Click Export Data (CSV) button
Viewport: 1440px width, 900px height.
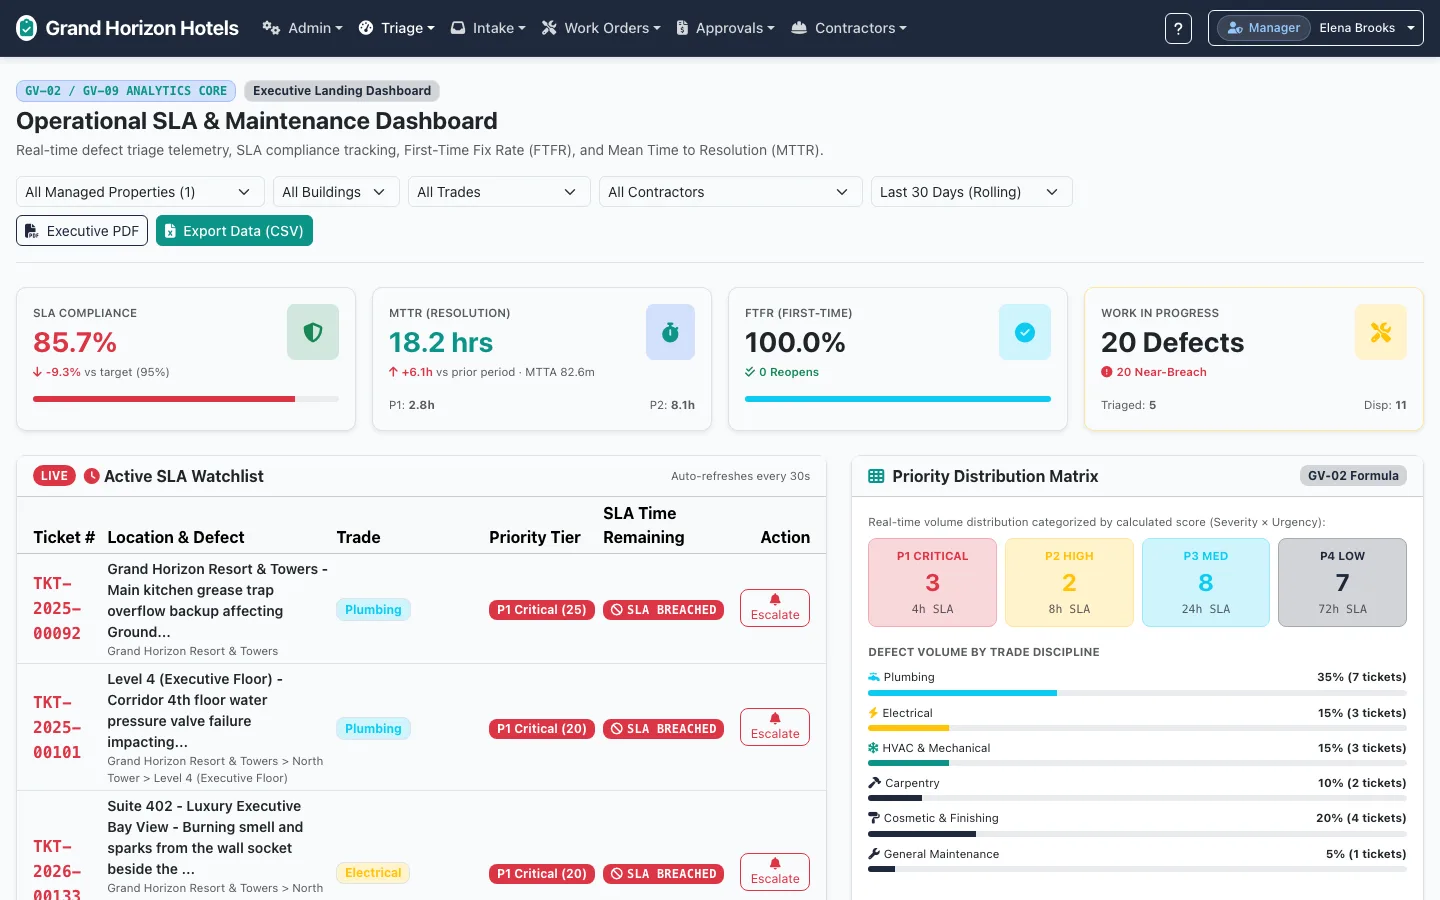234,231
